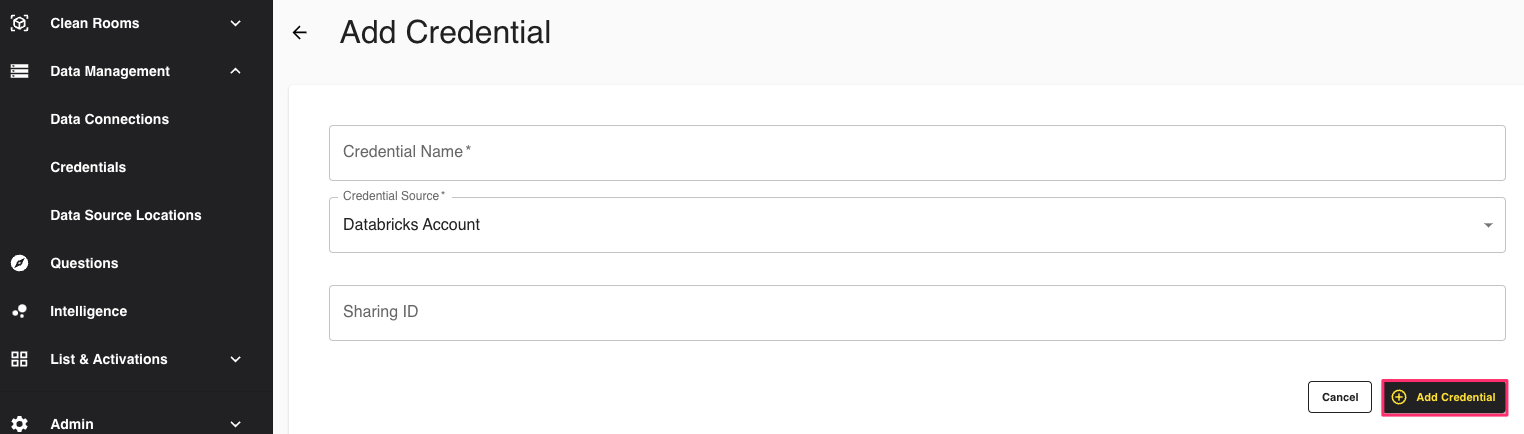Go back using the left arrow
The width and height of the screenshot is (1524, 434).
point(299,33)
